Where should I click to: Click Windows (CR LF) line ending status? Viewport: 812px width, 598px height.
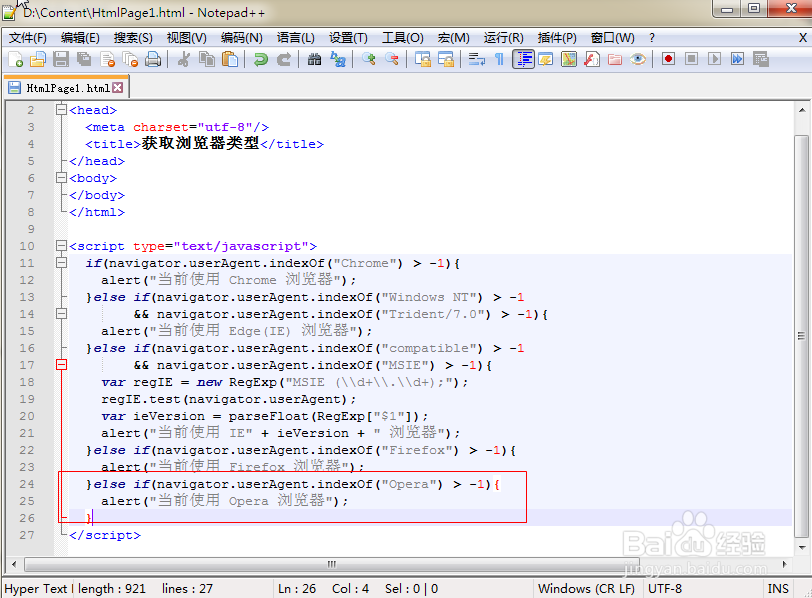pyautogui.click(x=586, y=589)
